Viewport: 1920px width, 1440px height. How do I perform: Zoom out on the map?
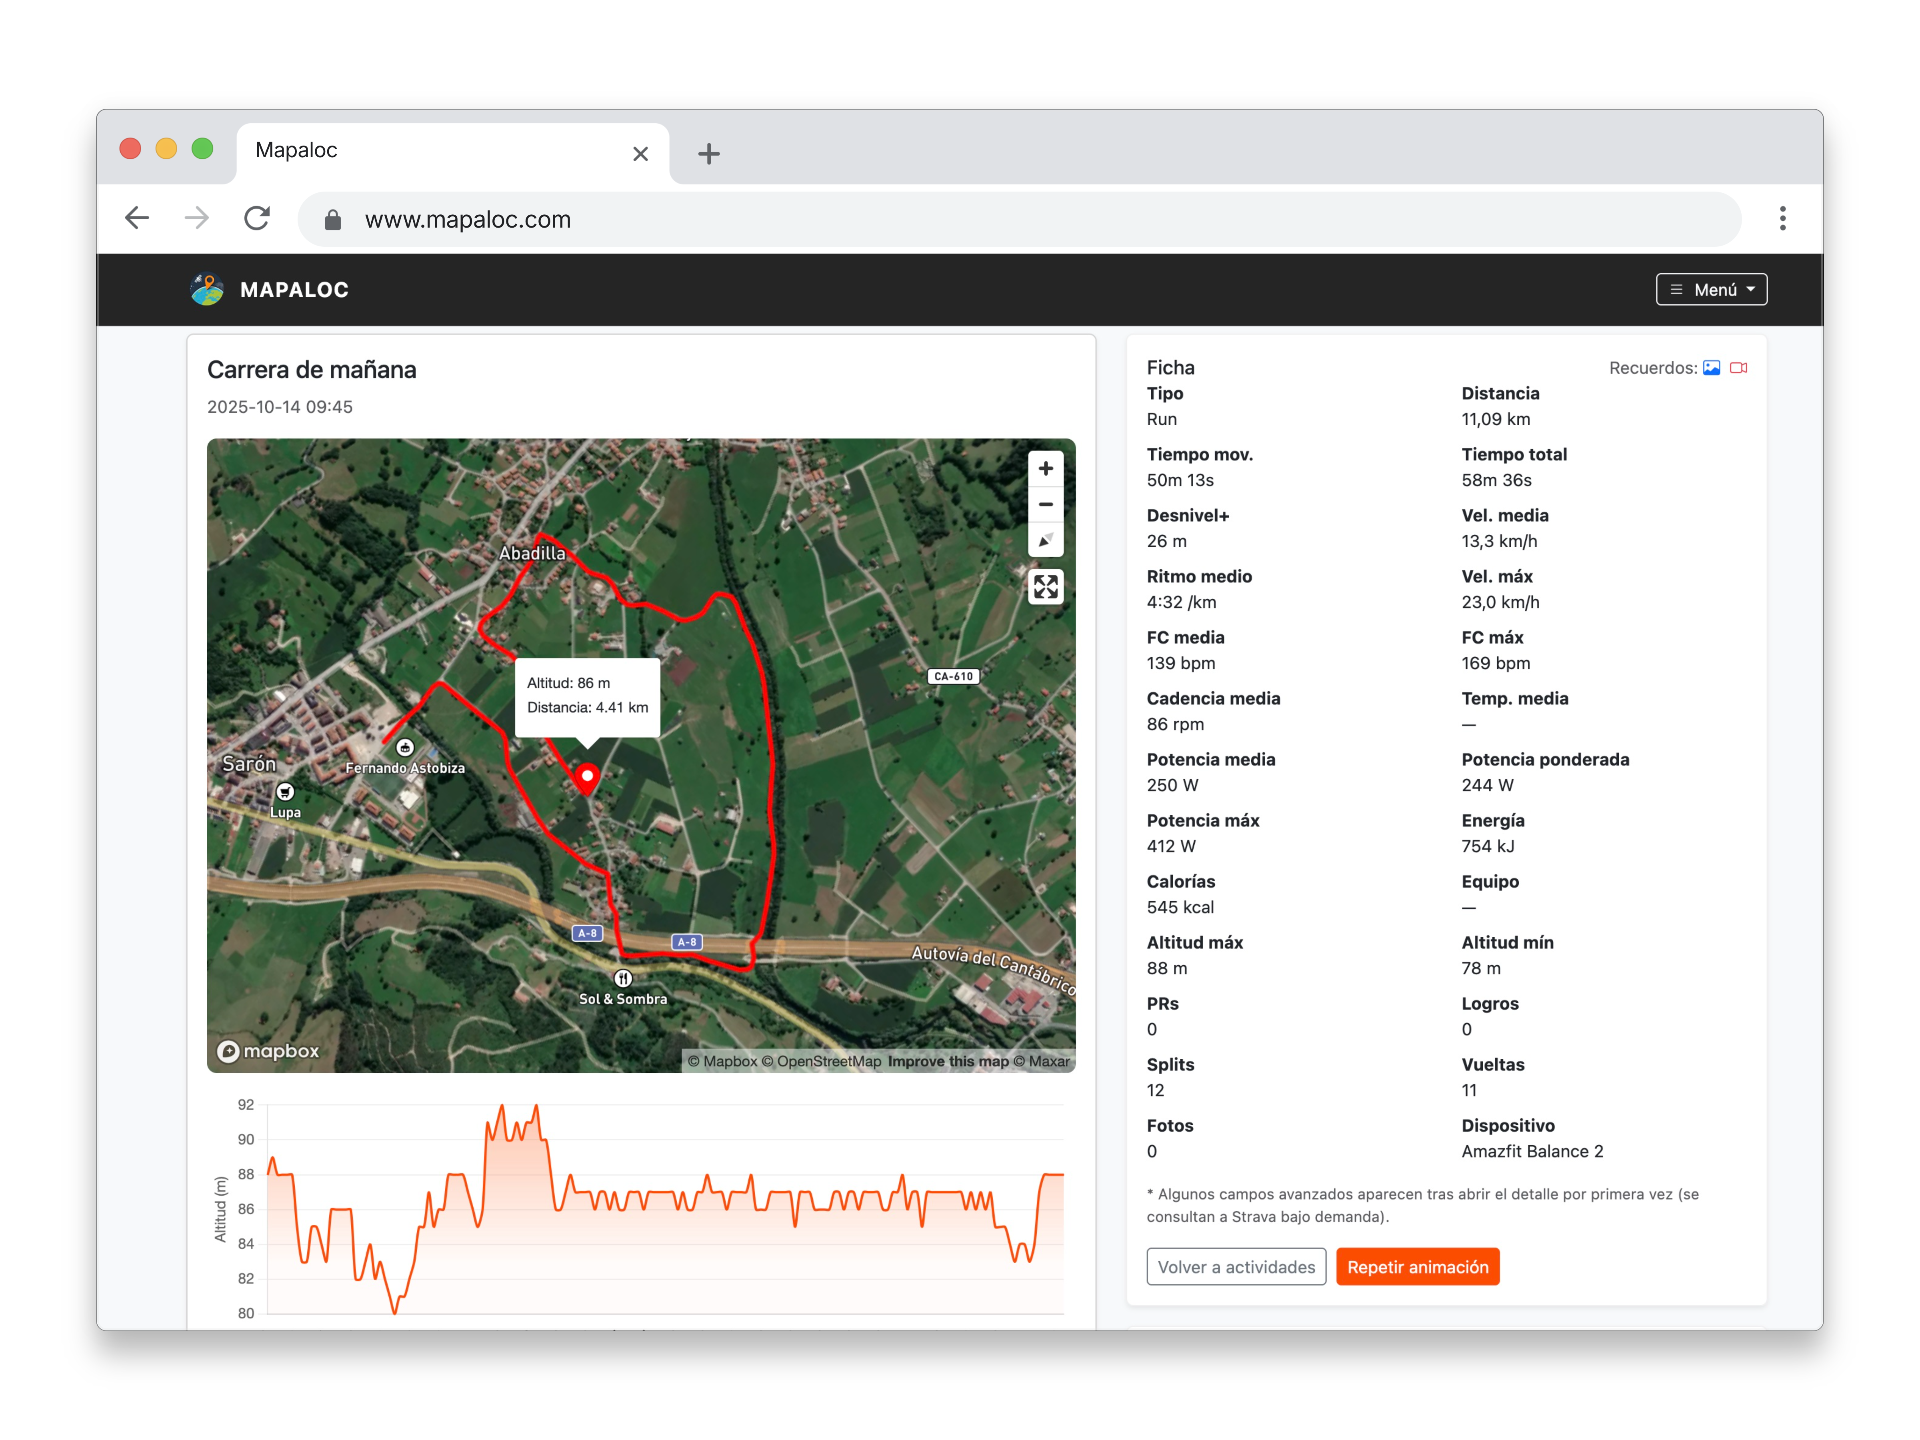(1045, 504)
